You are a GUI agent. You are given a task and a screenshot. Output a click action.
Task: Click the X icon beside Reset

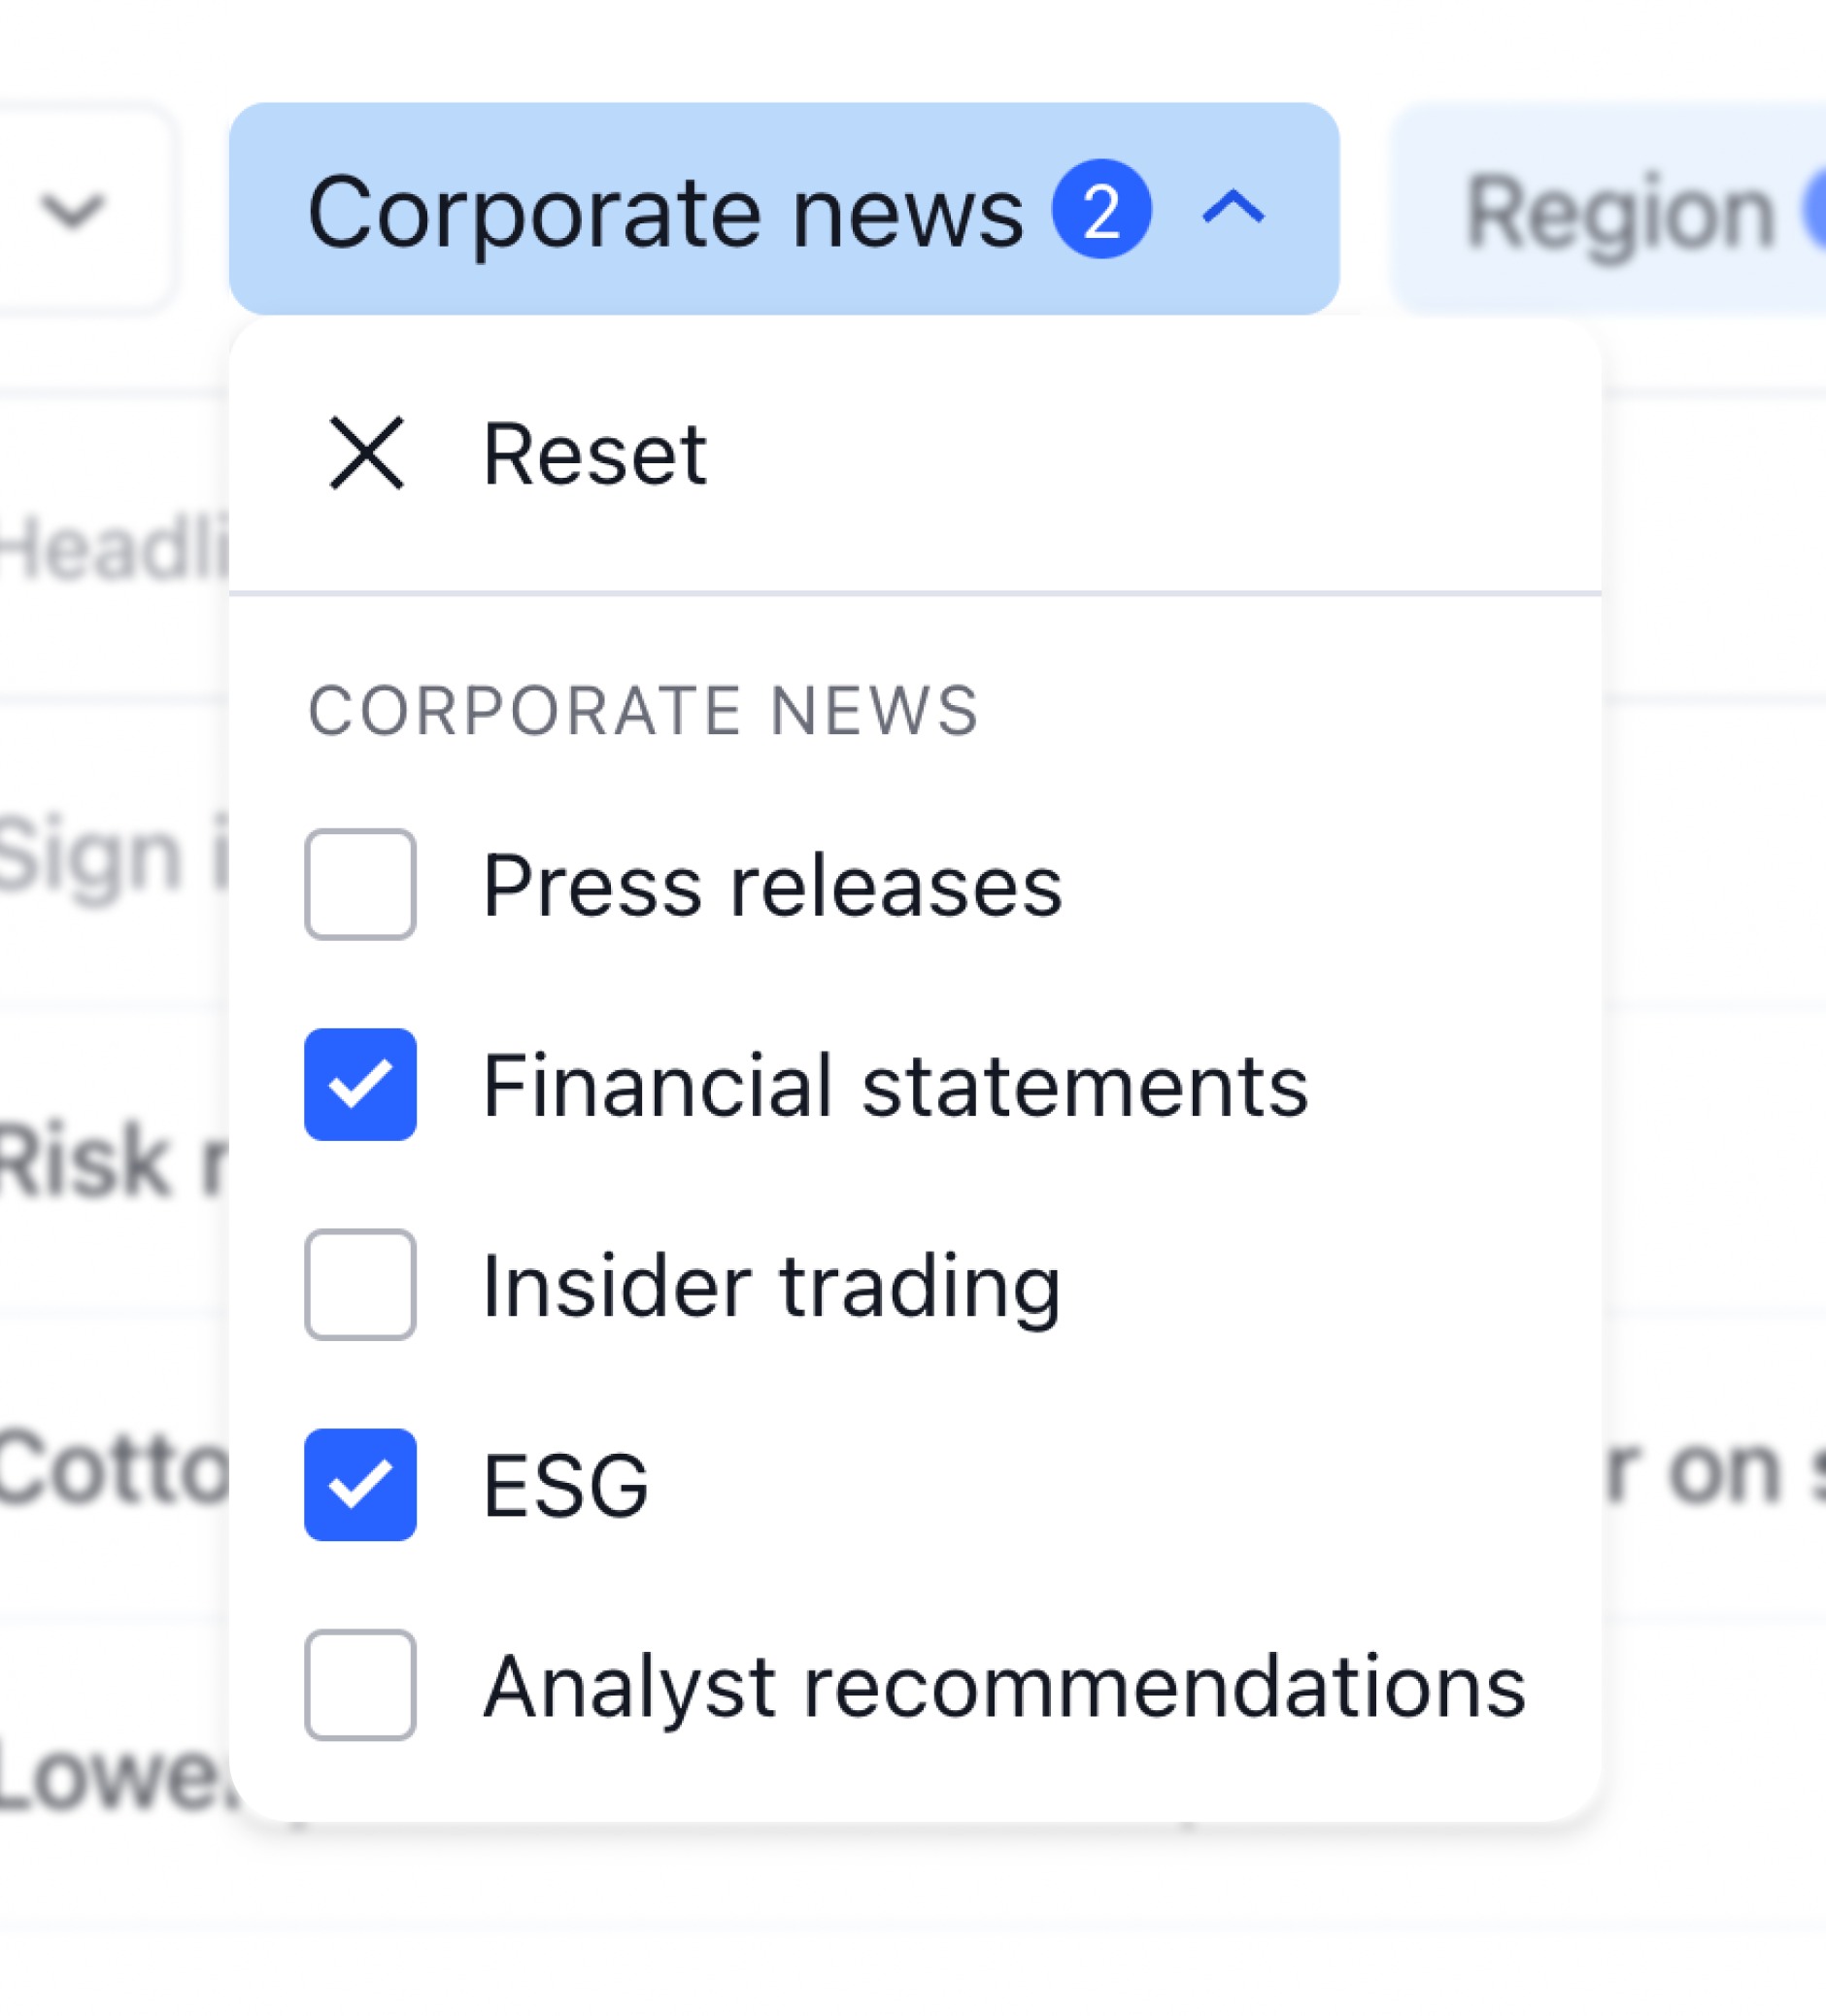[x=366, y=453]
